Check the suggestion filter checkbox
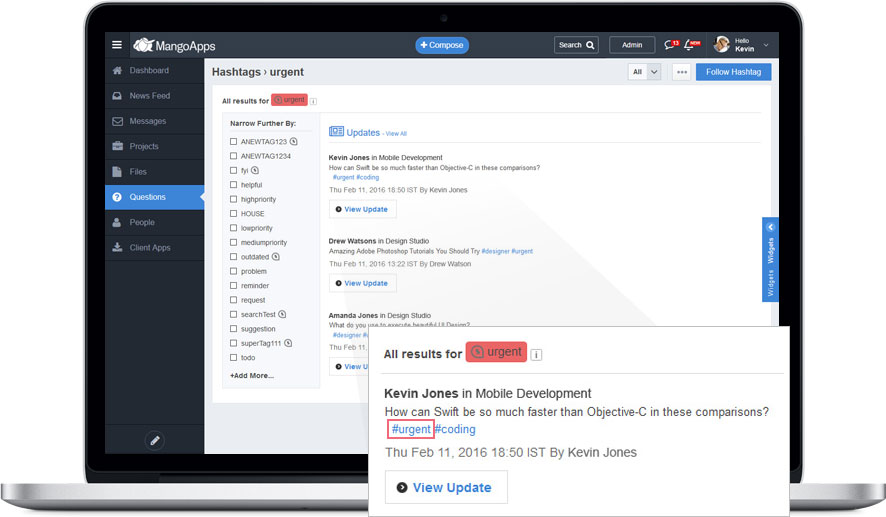 (233, 329)
